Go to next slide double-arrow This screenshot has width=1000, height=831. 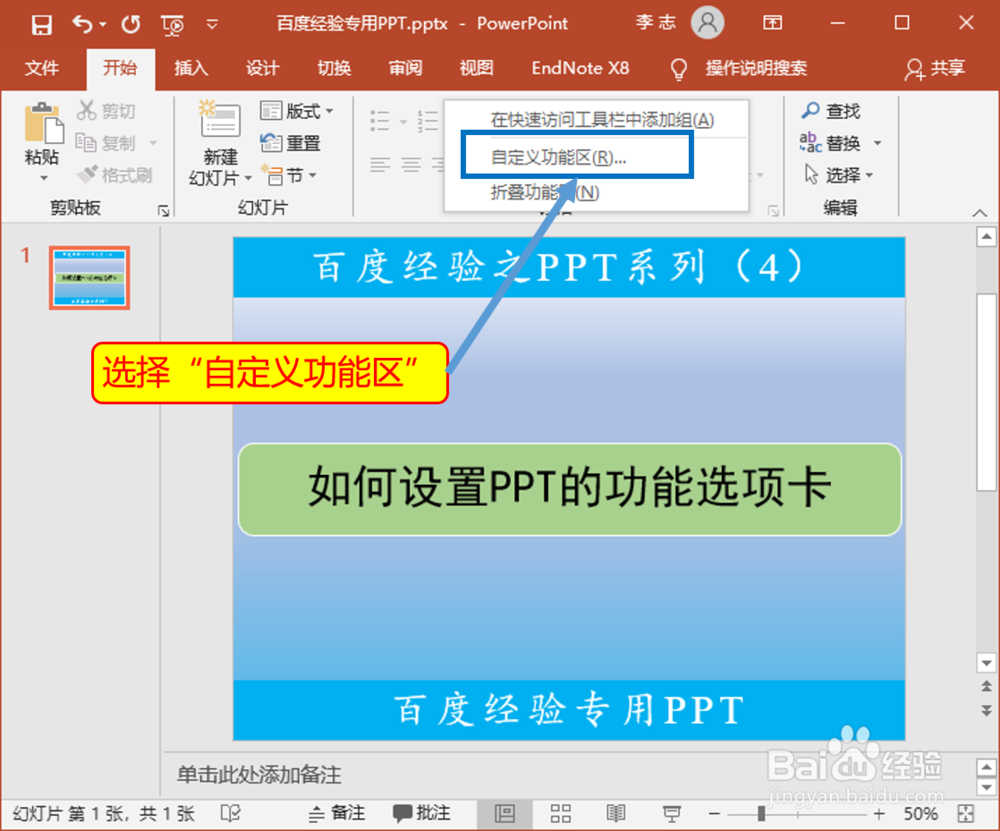[986, 710]
